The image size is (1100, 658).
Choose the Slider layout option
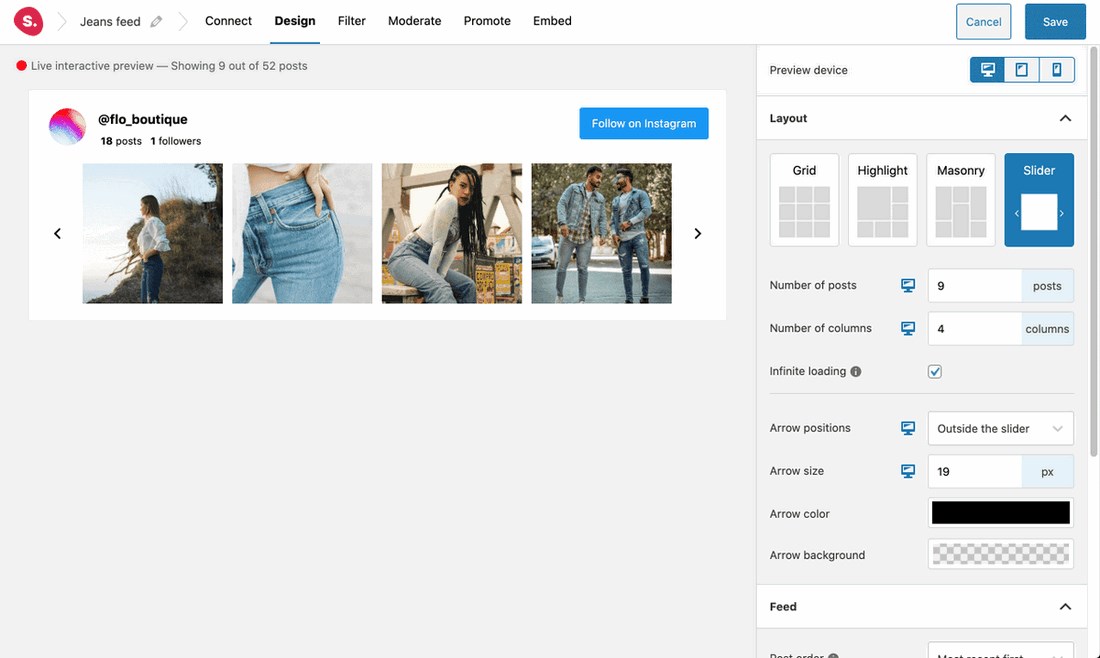[x=1039, y=200]
